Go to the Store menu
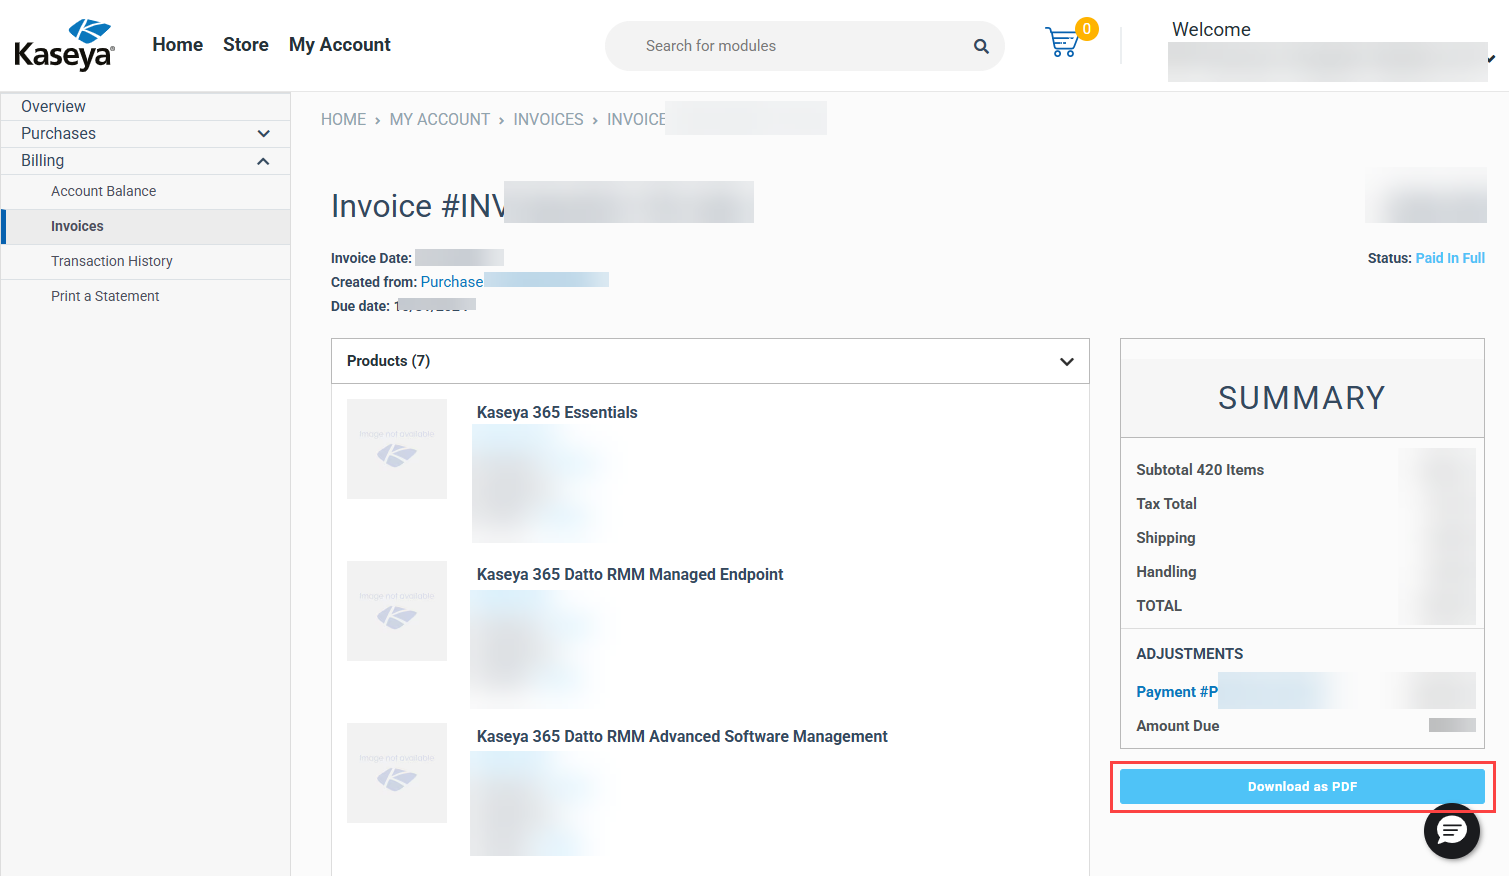Screen dimensions: 1509x876 [245, 45]
